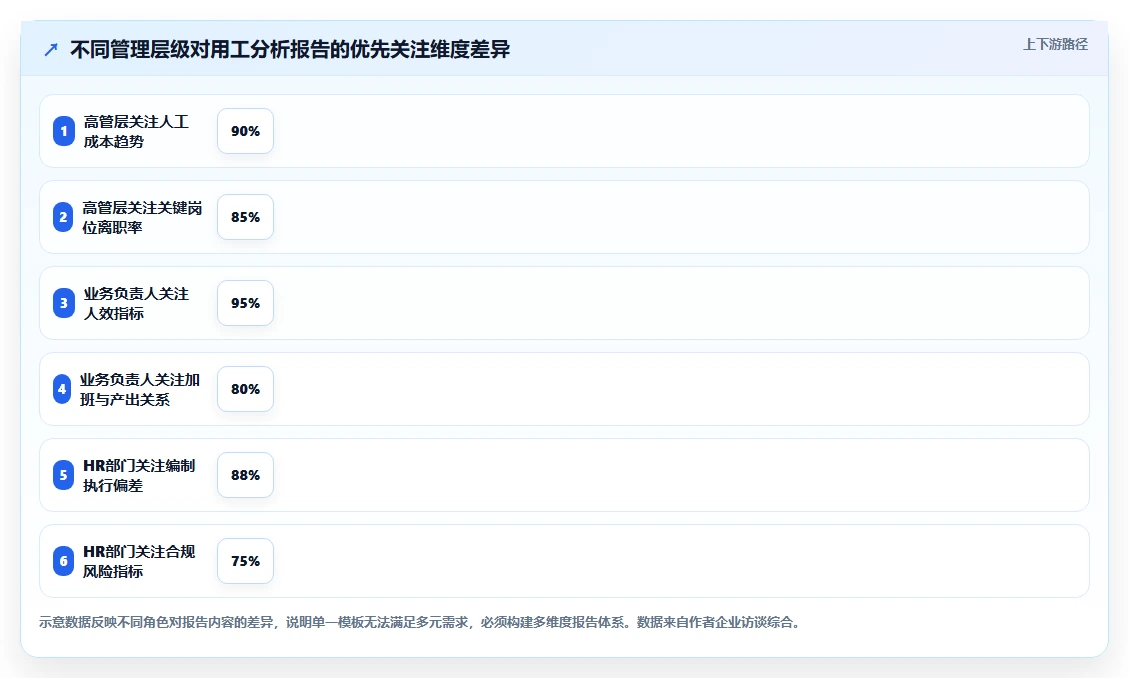Click the trend arrow icon beside the title
Screen dimensions: 1129x678
[51, 50]
